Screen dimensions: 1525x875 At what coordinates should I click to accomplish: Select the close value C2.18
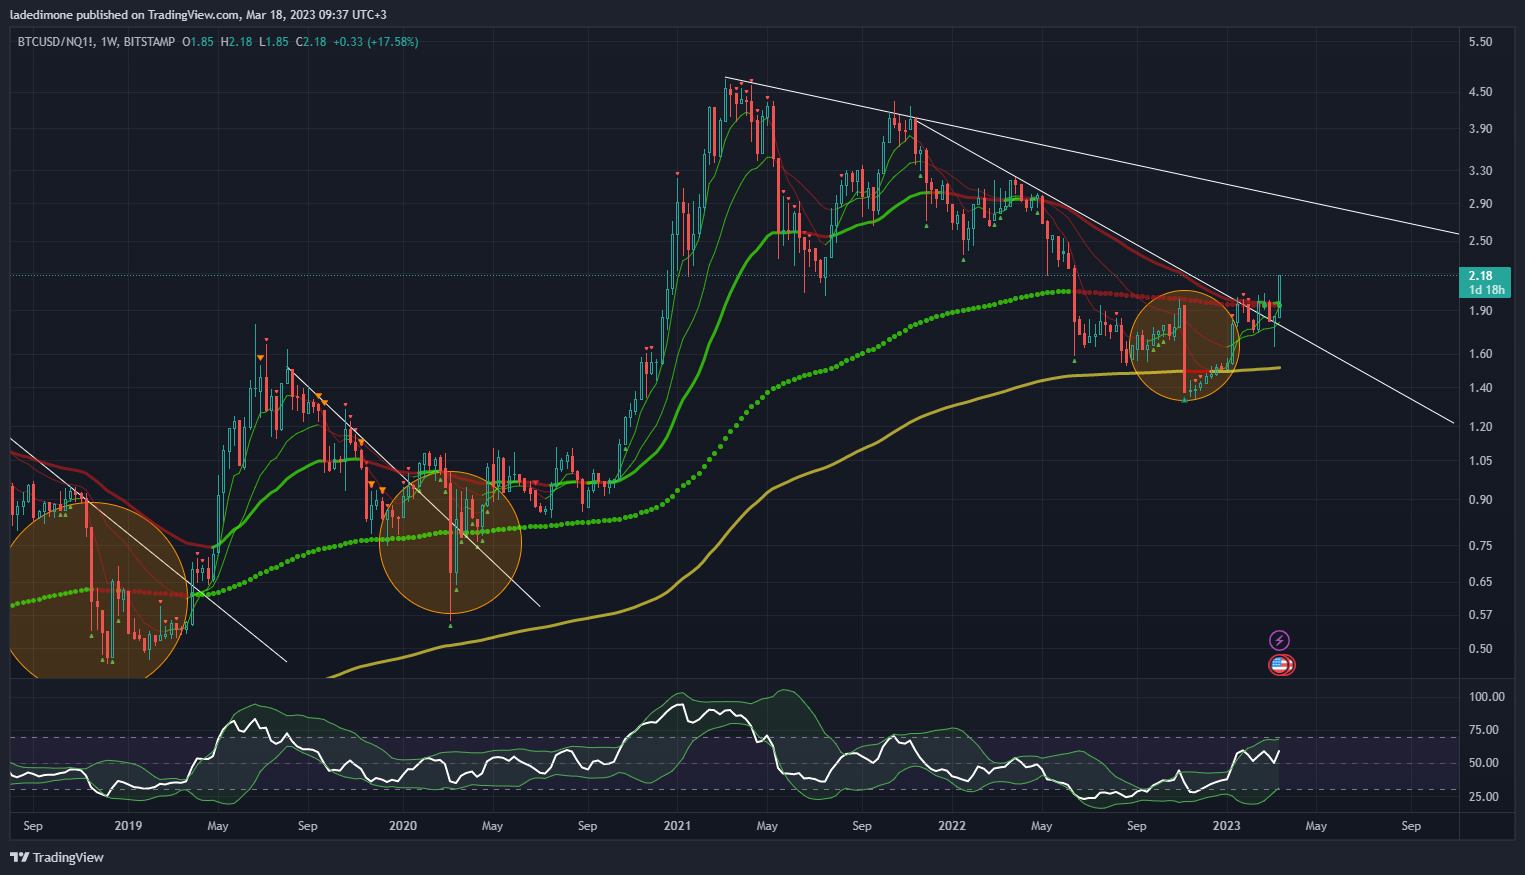312,42
